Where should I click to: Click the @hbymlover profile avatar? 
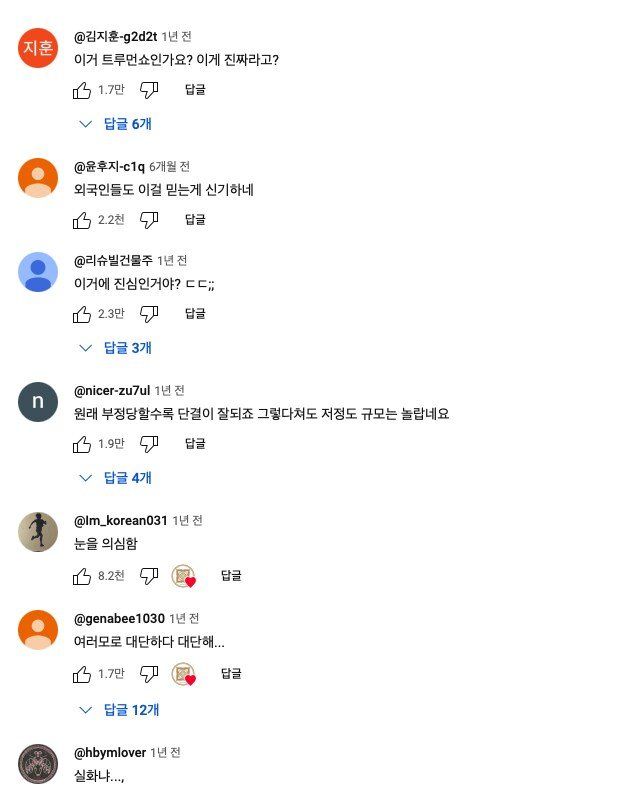tap(38, 763)
